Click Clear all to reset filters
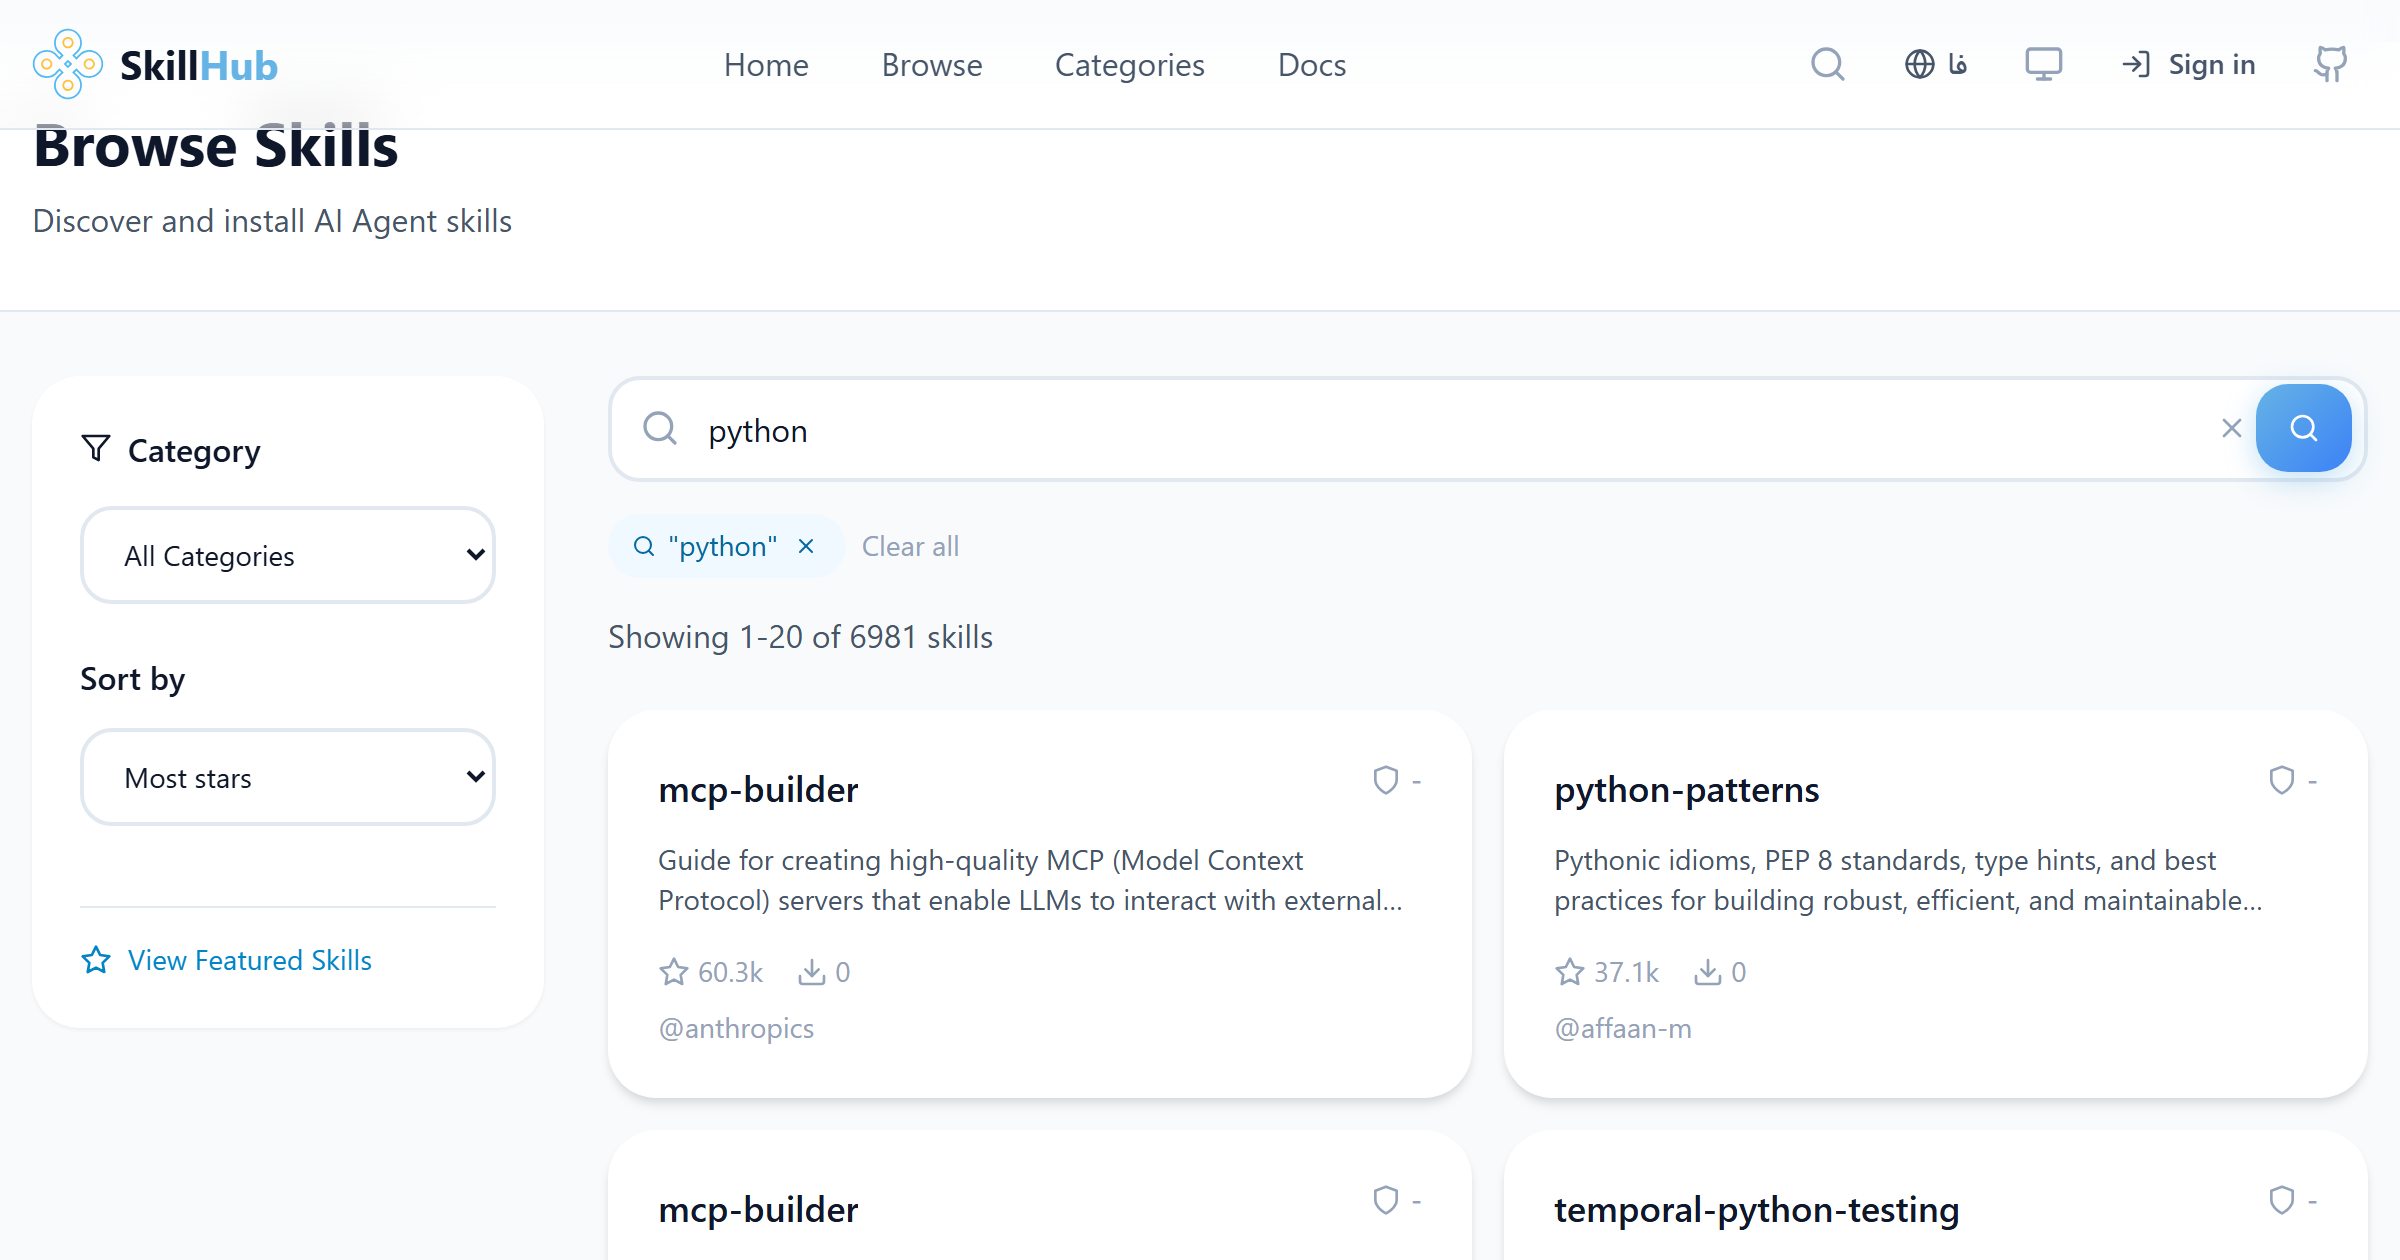Screen dimensions: 2400x1260 point(910,546)
